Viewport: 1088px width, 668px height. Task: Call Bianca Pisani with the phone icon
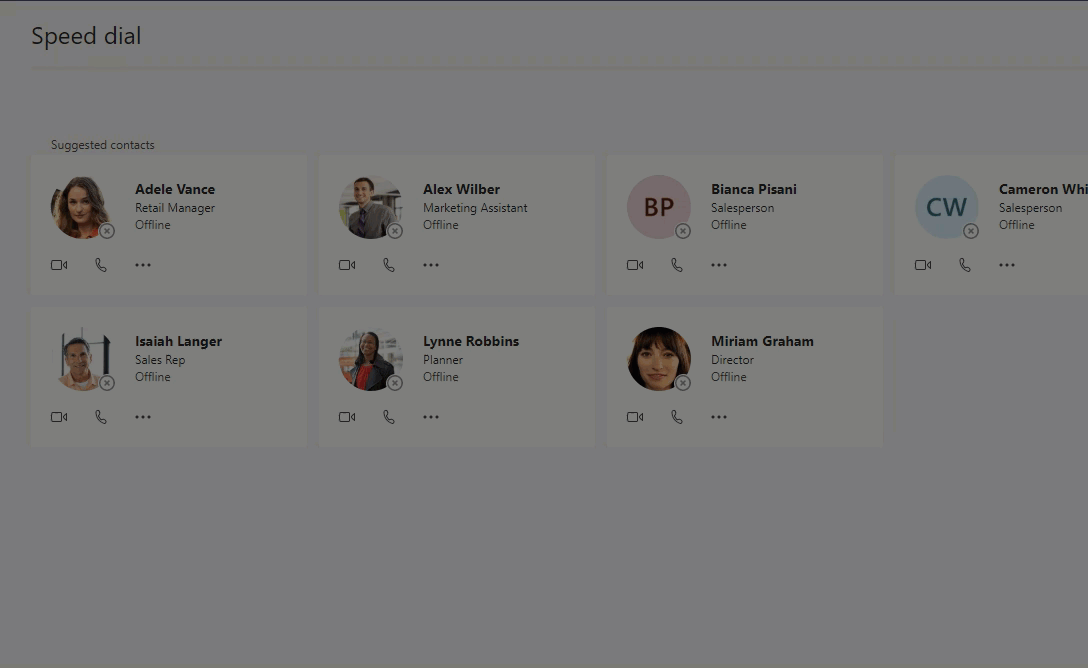[677, 265]
